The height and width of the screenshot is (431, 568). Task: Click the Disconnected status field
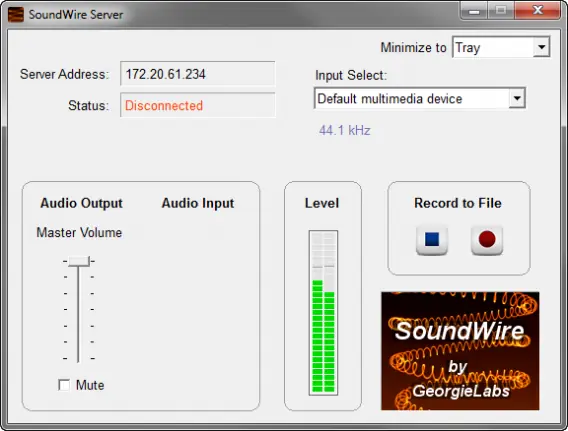click(x=198, y=105)
